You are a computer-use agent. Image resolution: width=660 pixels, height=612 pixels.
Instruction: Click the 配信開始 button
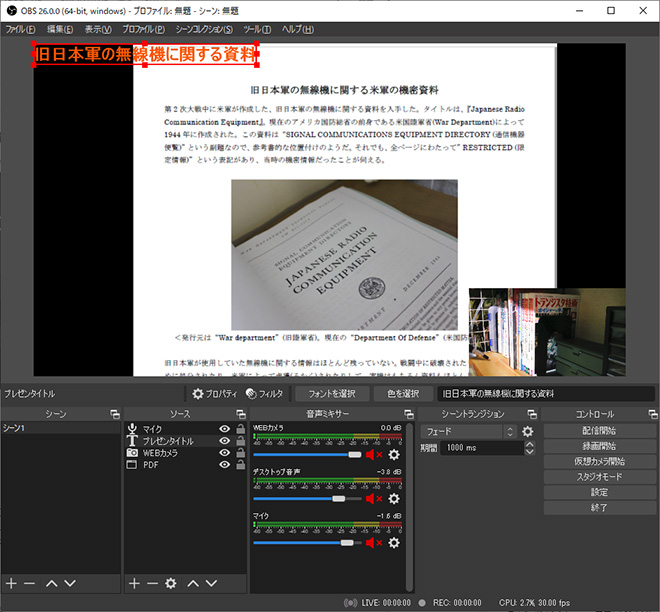pyautogui.click(x=599, y=431)
